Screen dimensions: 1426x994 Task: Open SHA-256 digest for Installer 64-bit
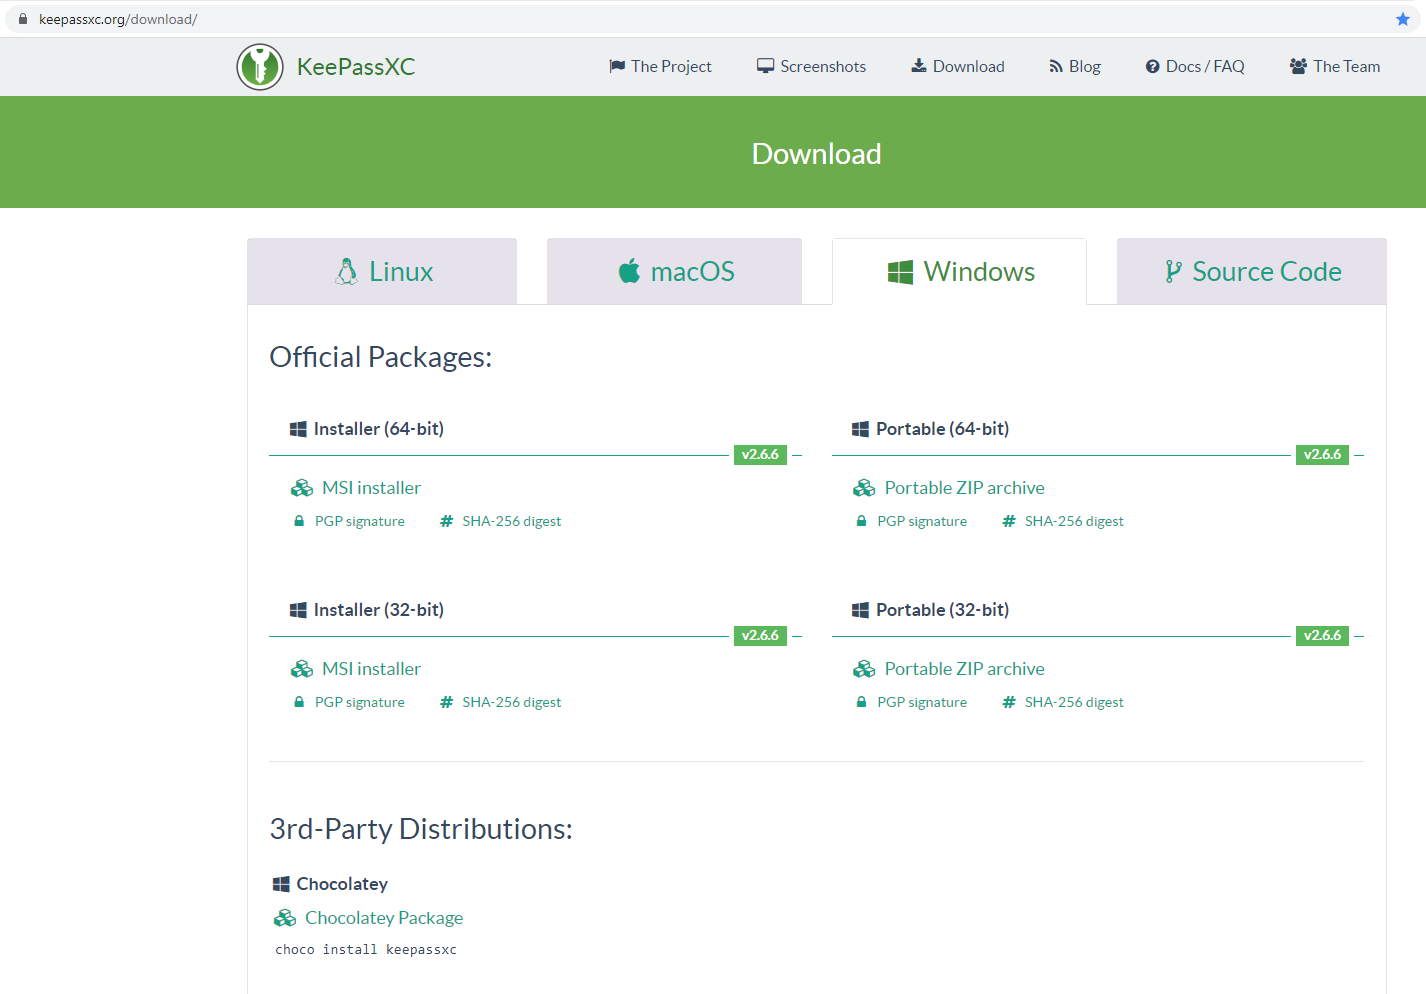(511, 521)
